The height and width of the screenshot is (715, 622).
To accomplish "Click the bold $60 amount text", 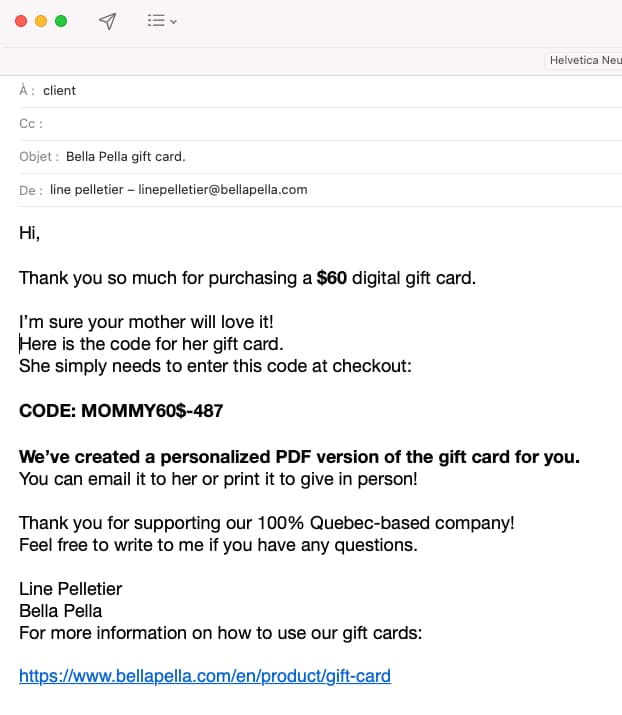I will pyautogui.click(x=331, y=278).
